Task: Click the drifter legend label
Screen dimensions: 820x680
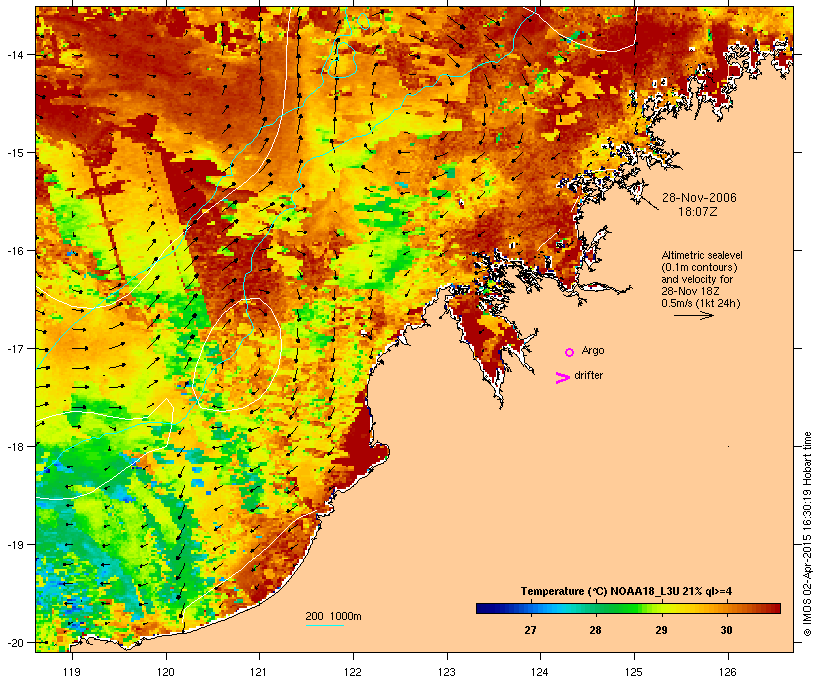Action: [588, 375]
